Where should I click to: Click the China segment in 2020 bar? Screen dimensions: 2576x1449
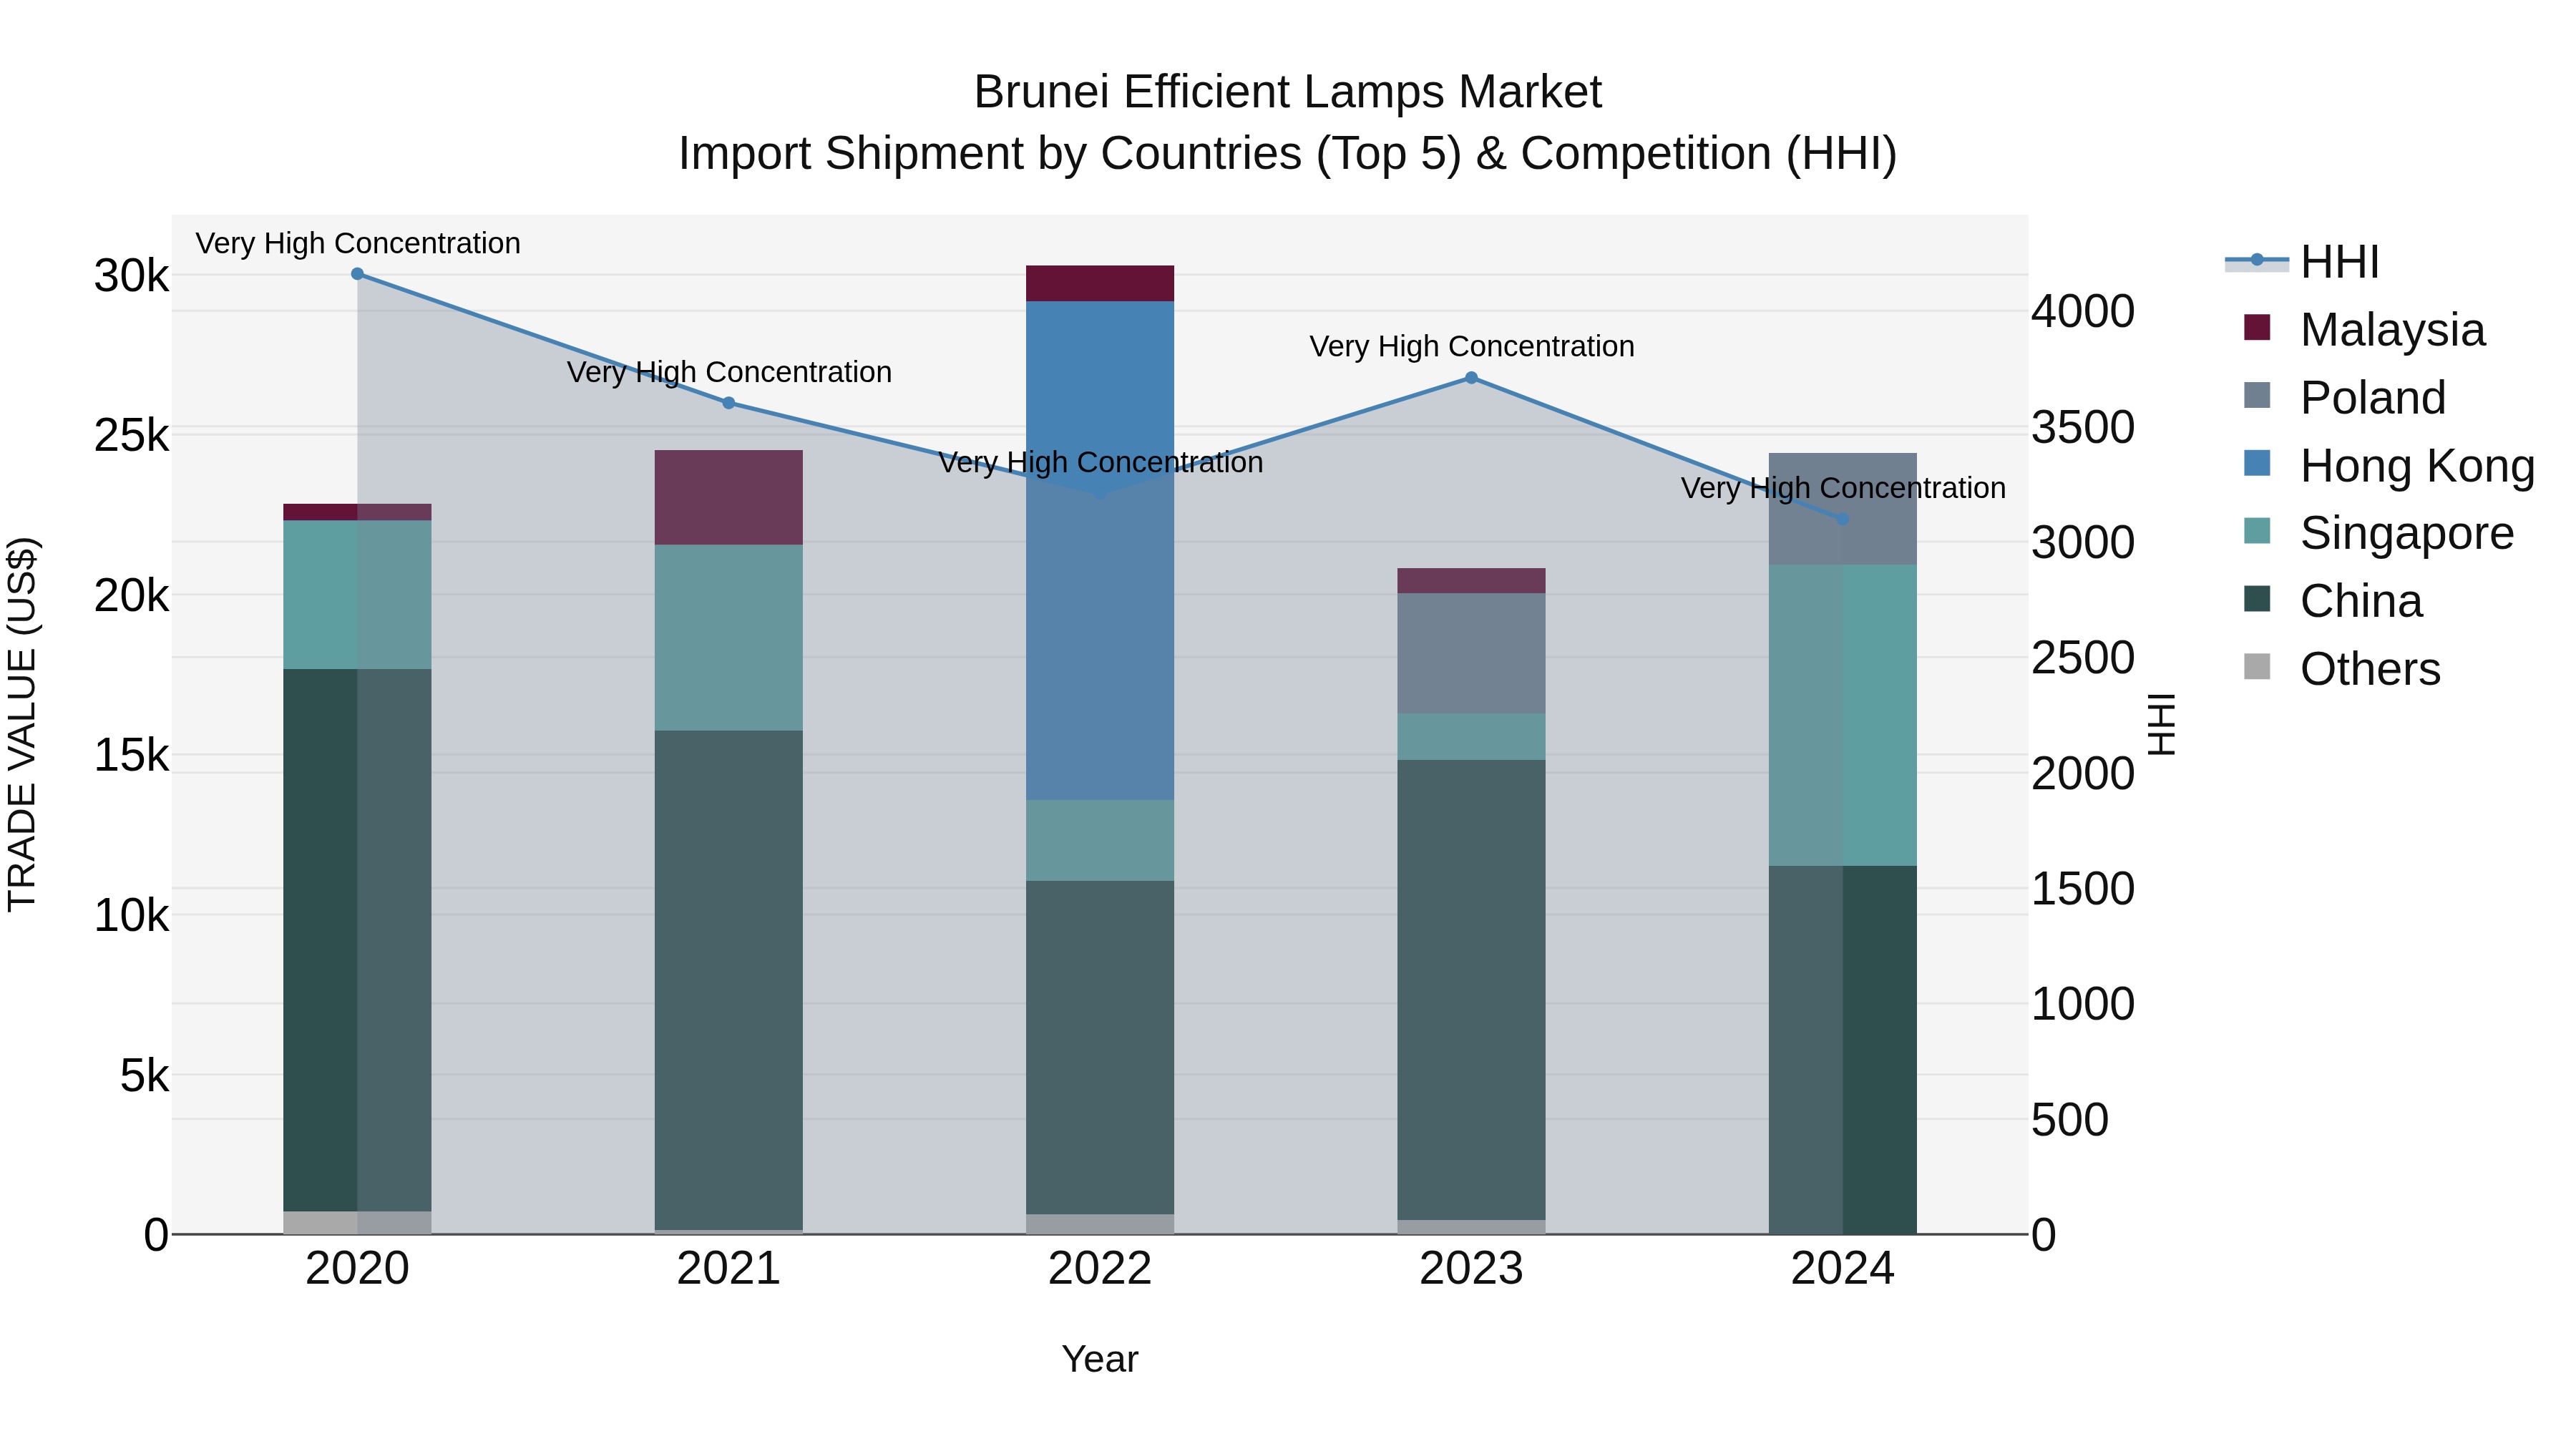point(357,940)
